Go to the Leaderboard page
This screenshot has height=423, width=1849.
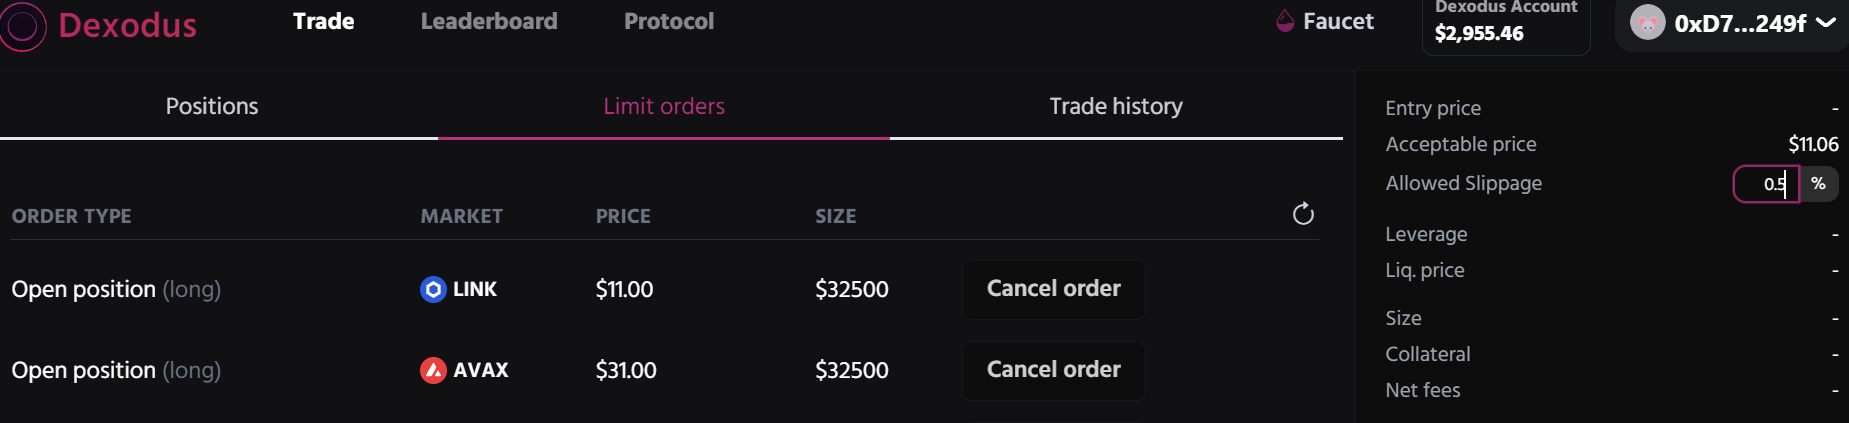[489, 21]
